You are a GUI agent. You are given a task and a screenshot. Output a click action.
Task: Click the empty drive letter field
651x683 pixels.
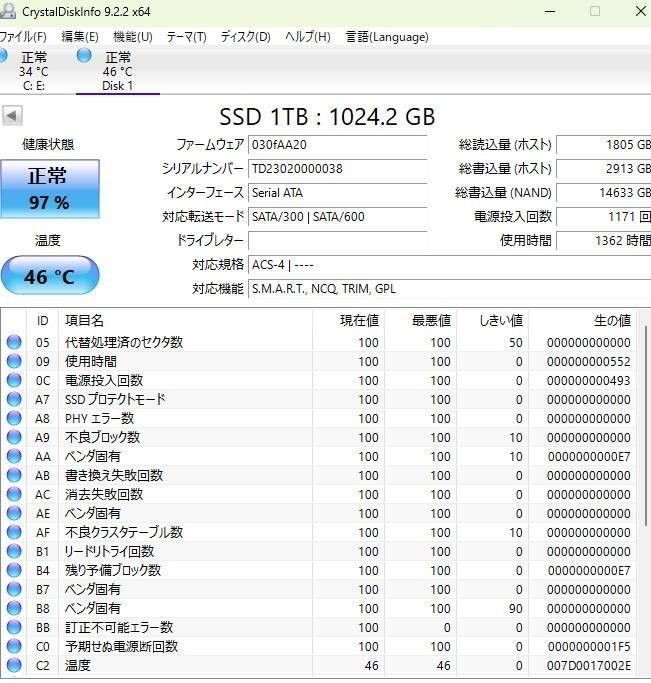[x=337, y=240]
